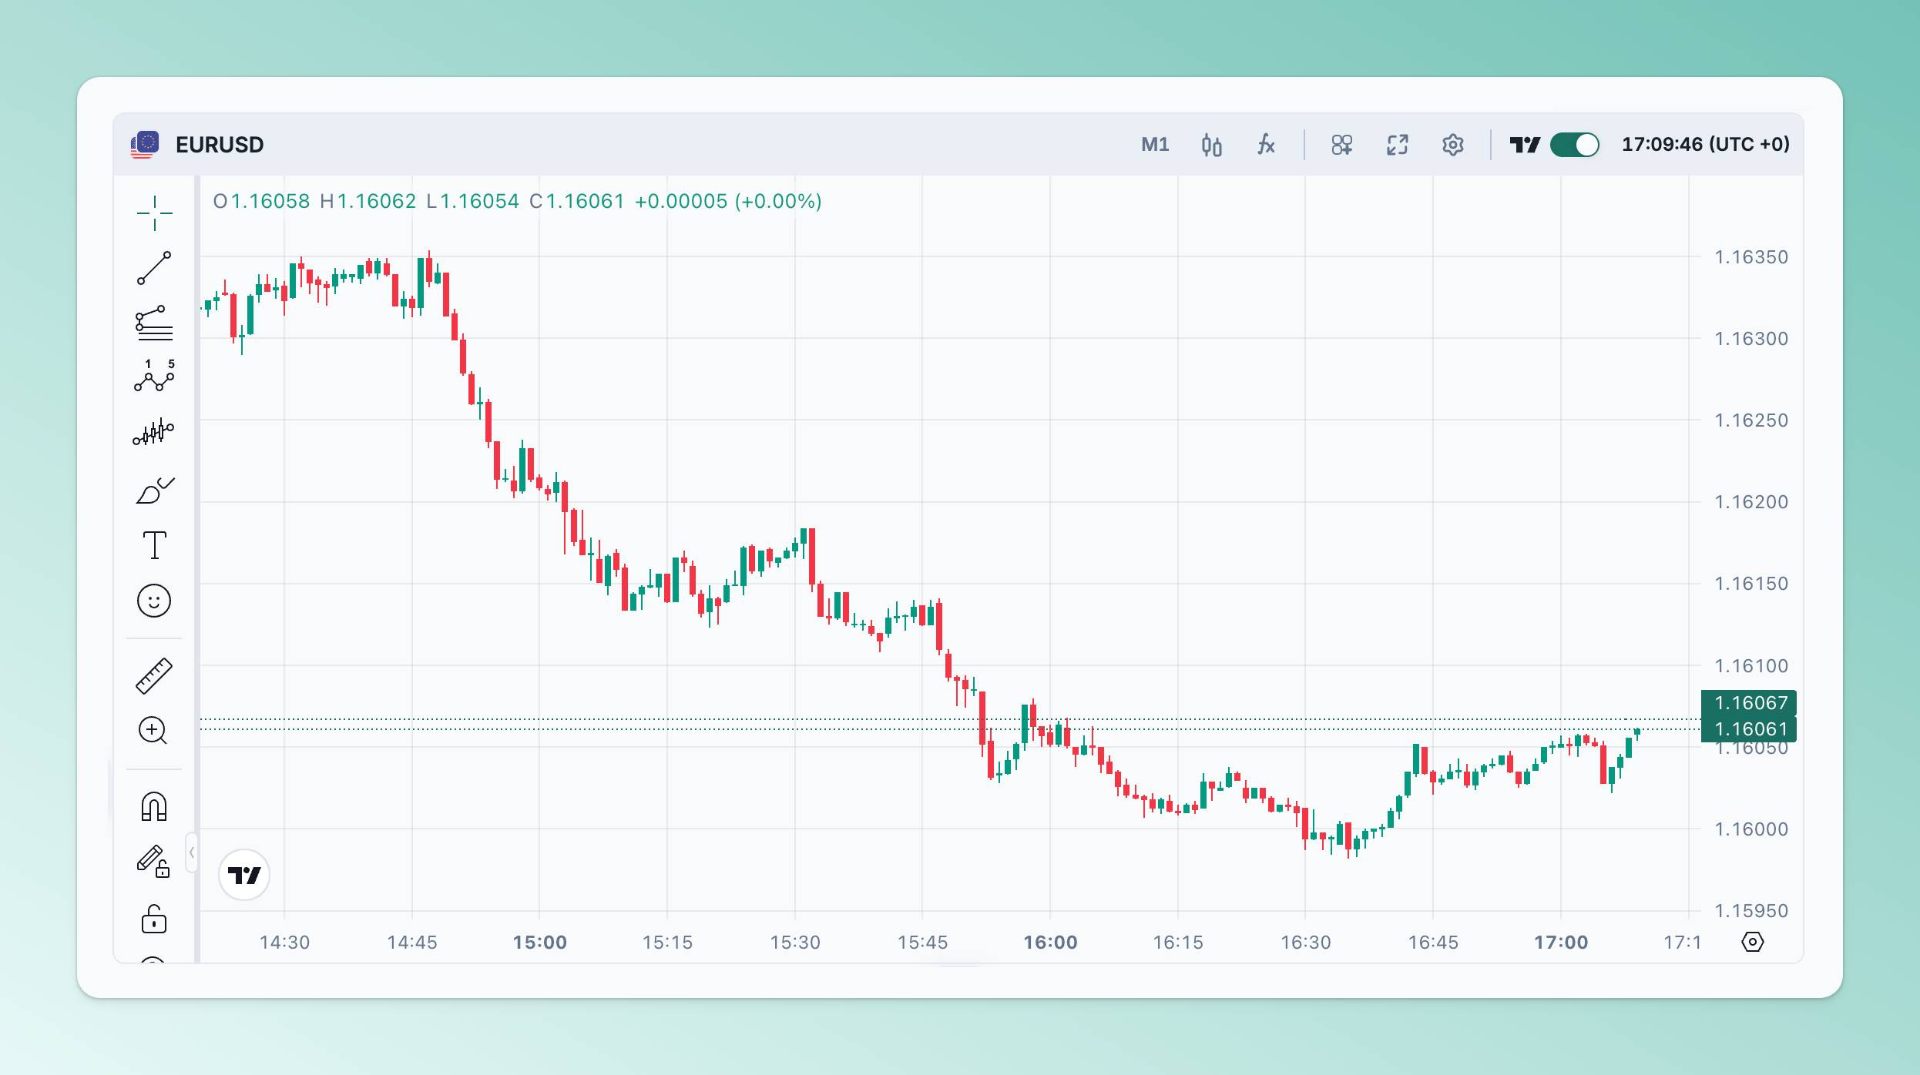This screenshot has width=1920, height=1075.
Task: Click the 15:30 time axis label
Action: tap(795, 942)
